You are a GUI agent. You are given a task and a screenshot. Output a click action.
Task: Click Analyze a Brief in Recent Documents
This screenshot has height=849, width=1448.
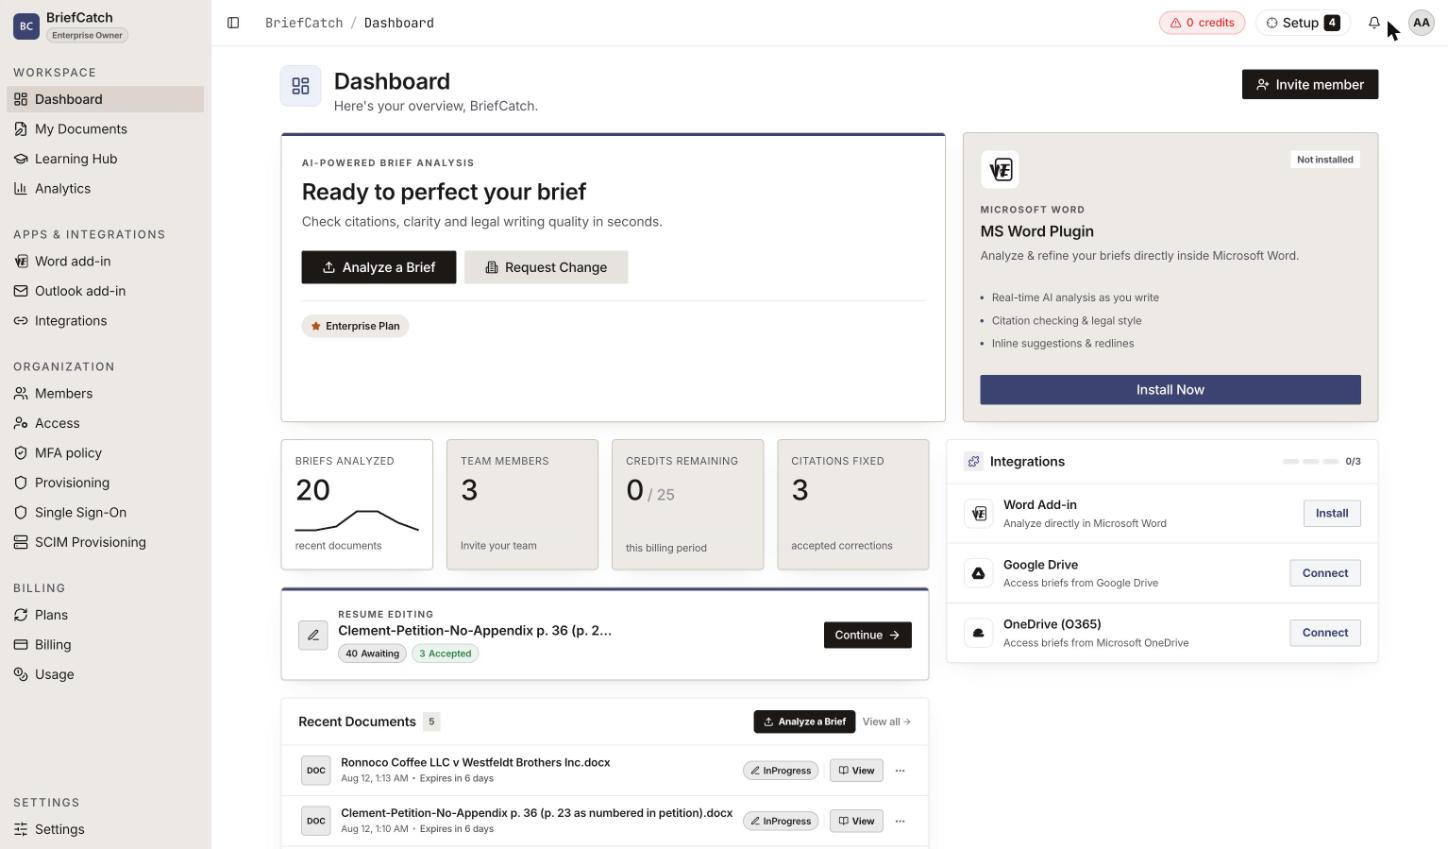point(804,722)
